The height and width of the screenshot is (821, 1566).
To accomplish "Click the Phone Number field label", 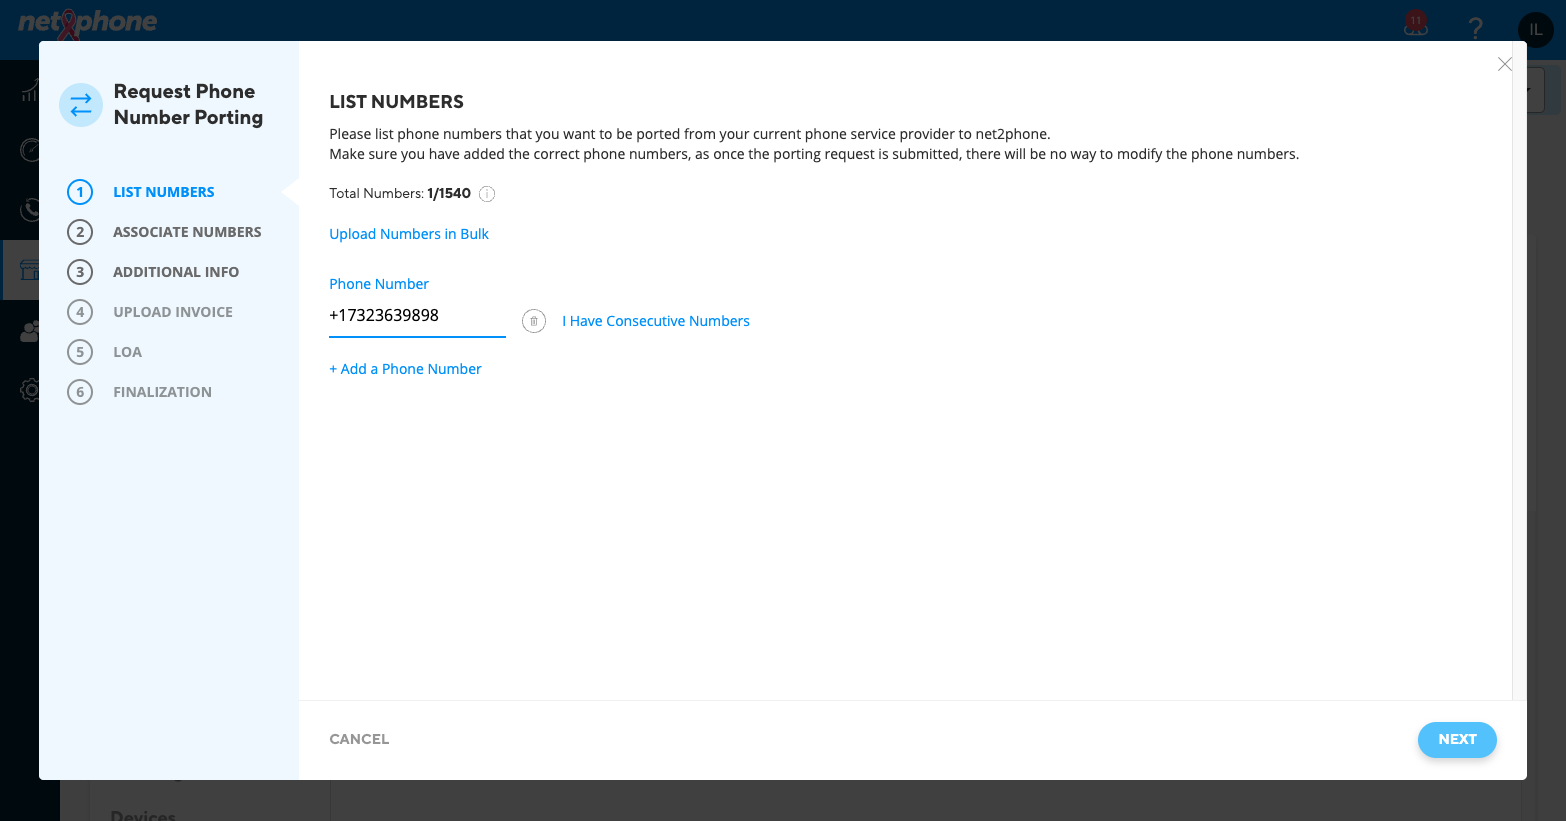I will (x=379, y=284).
